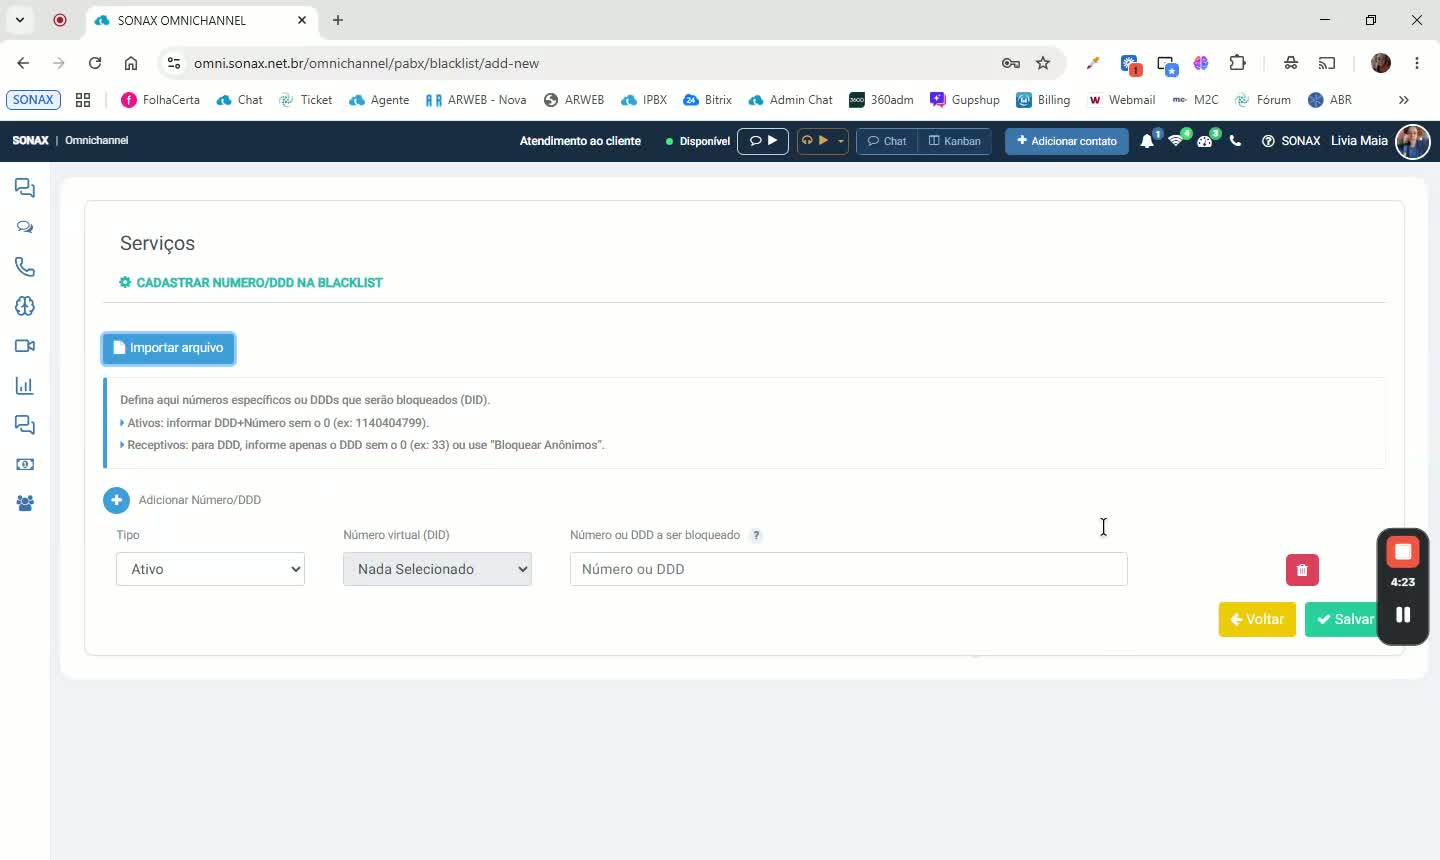Click the yellow Voltar button
Viewport: 1440px width, 860px height.
pyautogui.click(x=1257, y=619)
